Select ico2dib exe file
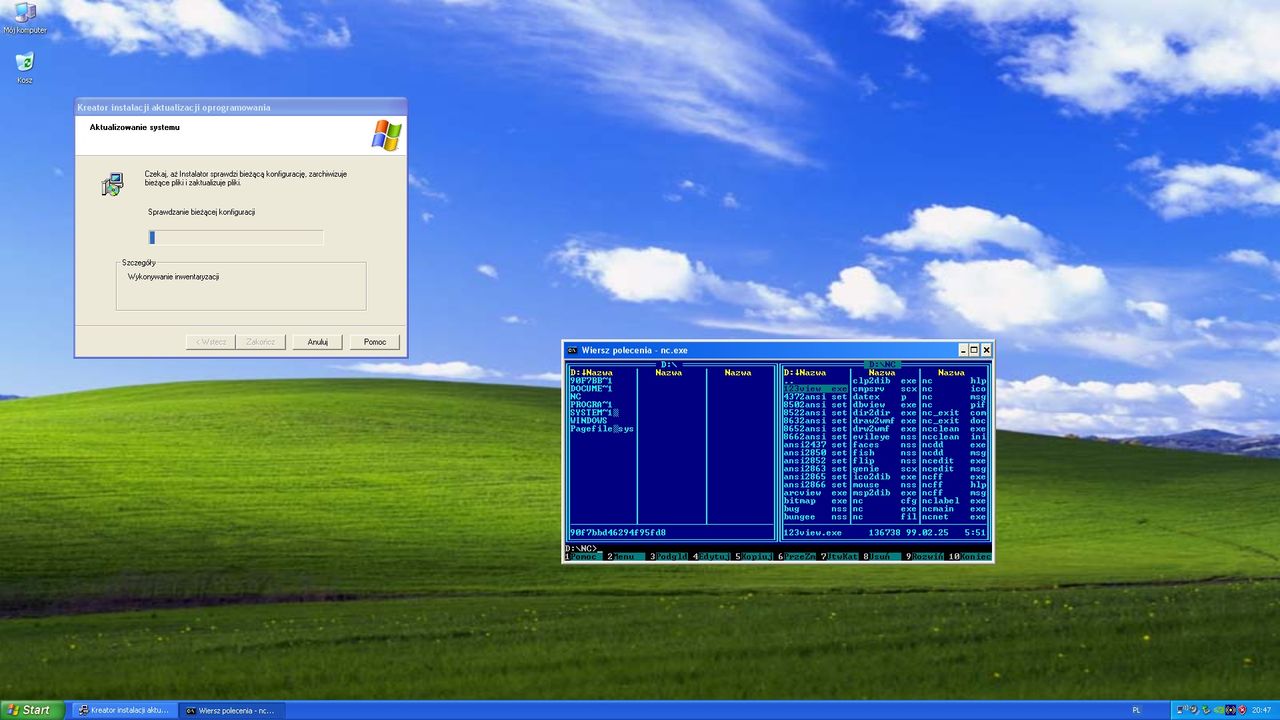This screenshot has width=1280, height=720. click(884, 476)
